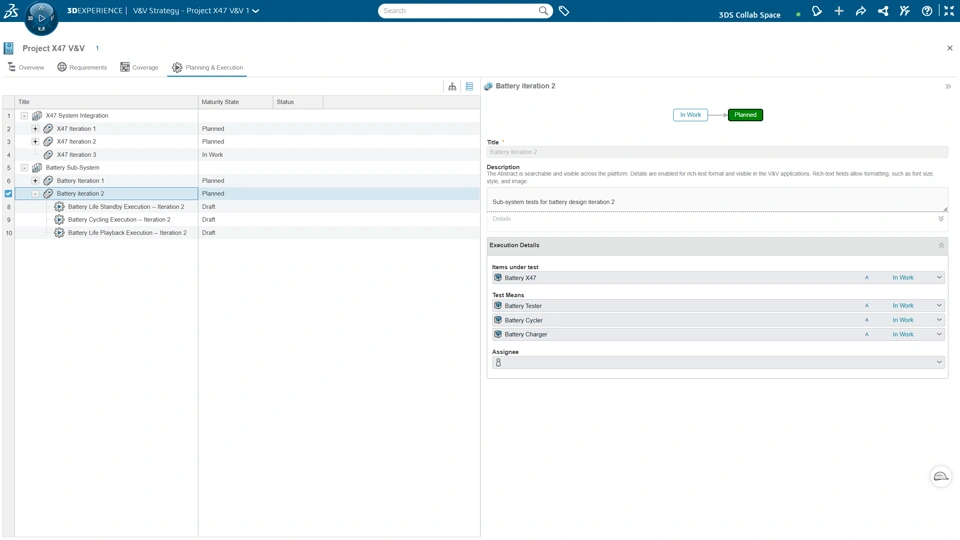
Task: Click the In Work link for Battery Cycler
Action: pyautogui.click(x=902, y=320)
